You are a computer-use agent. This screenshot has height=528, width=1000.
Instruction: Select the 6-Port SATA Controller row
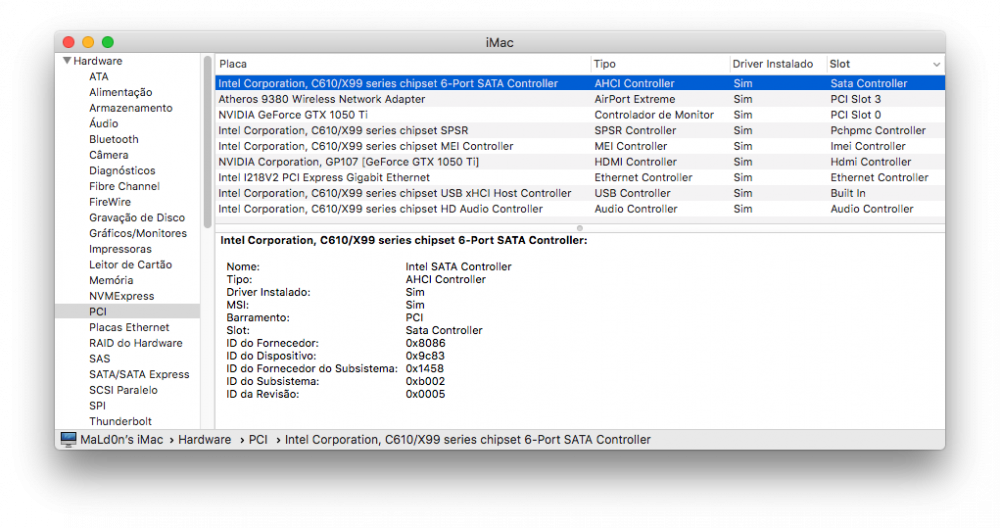pyautogui.click(x=580, y=84)
